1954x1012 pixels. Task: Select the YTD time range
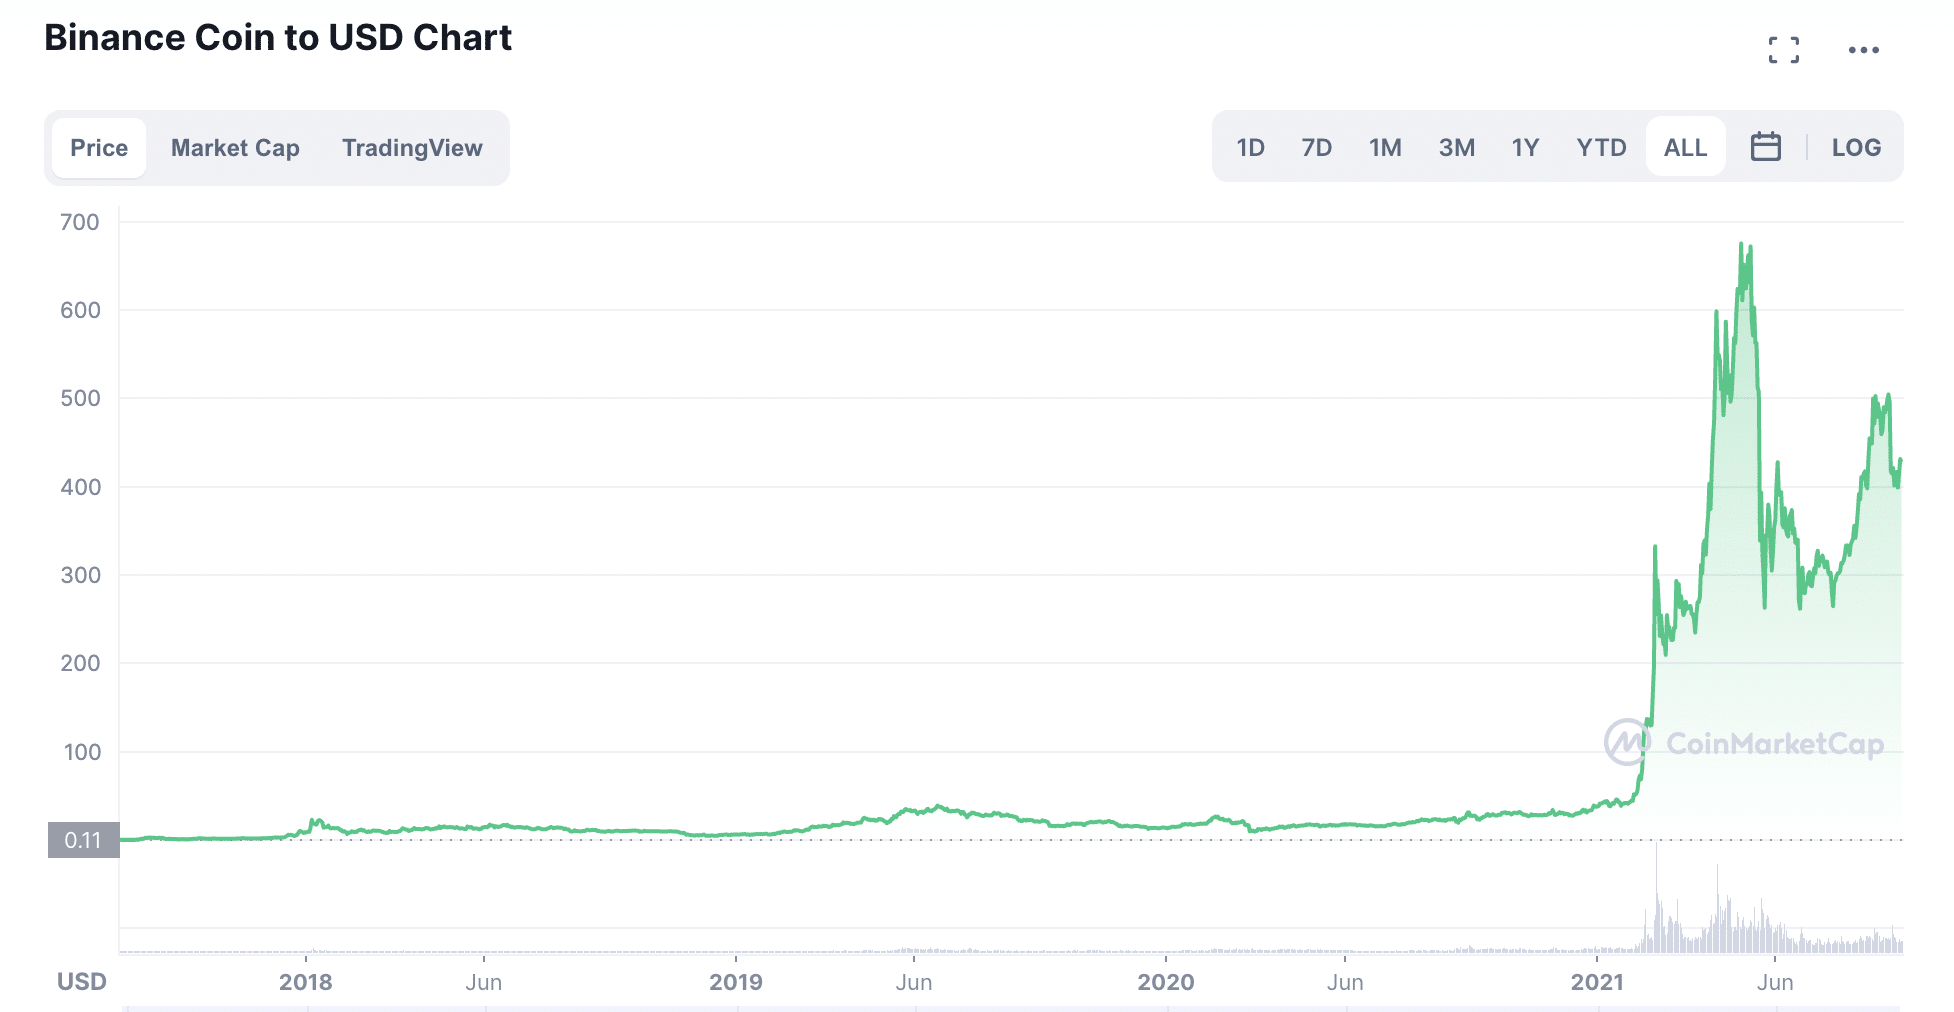(x=1601, y=148)
